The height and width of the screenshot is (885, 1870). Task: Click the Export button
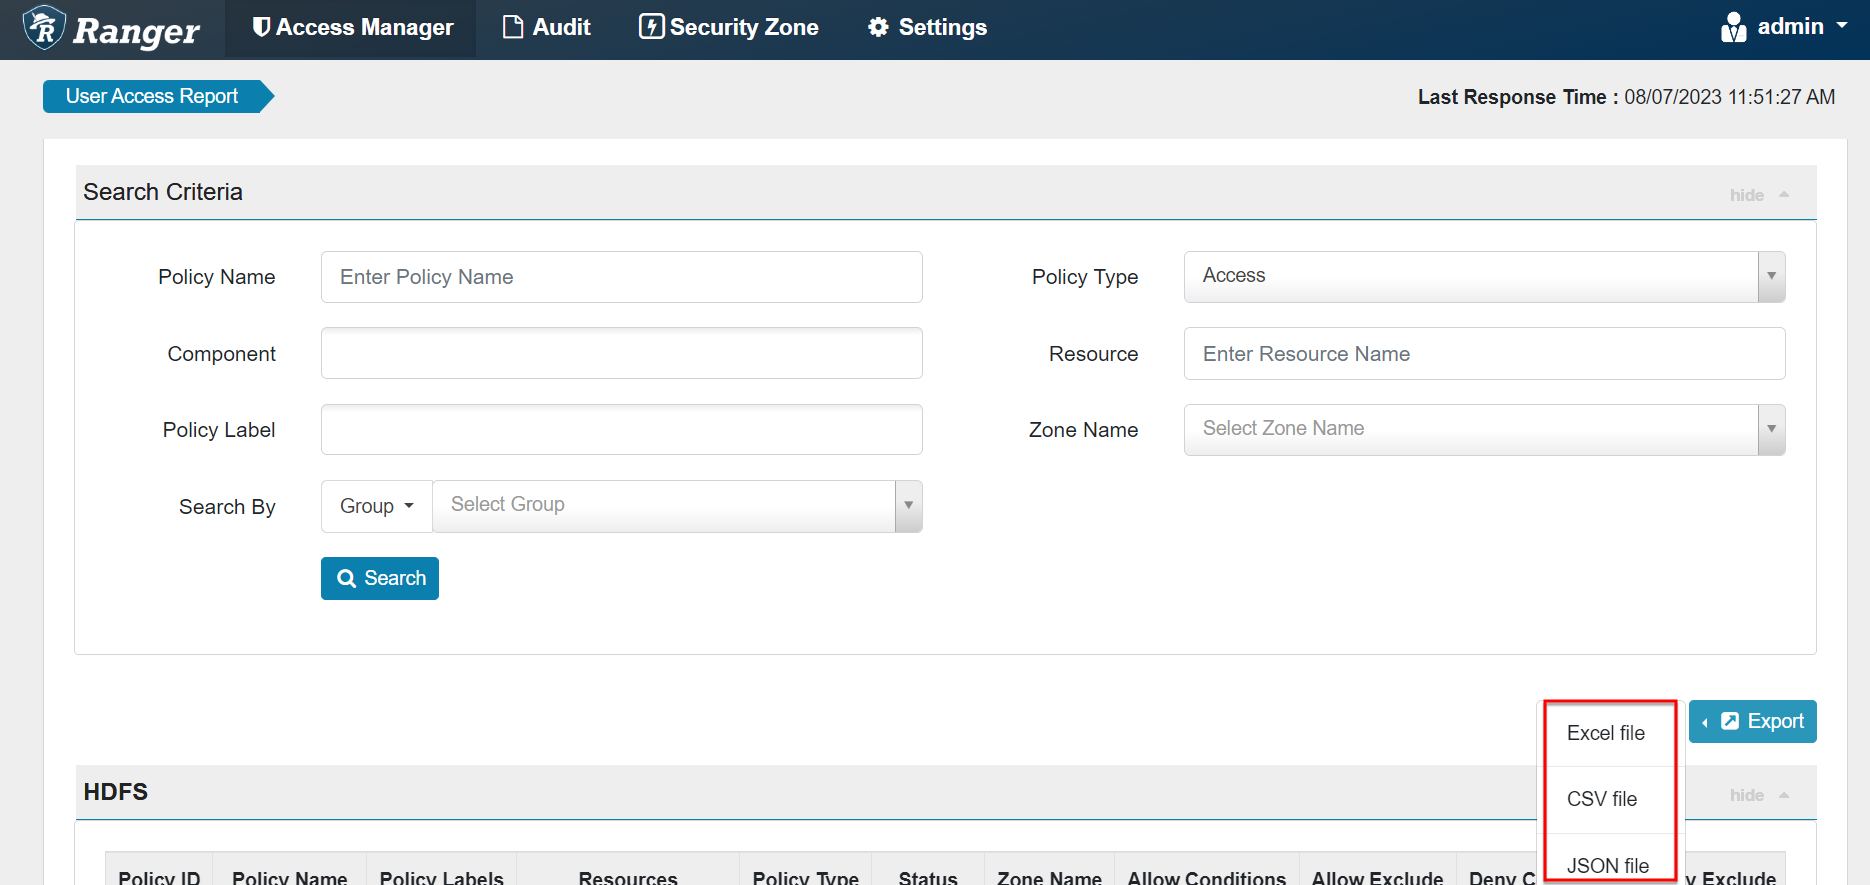tap(1752, 721)
